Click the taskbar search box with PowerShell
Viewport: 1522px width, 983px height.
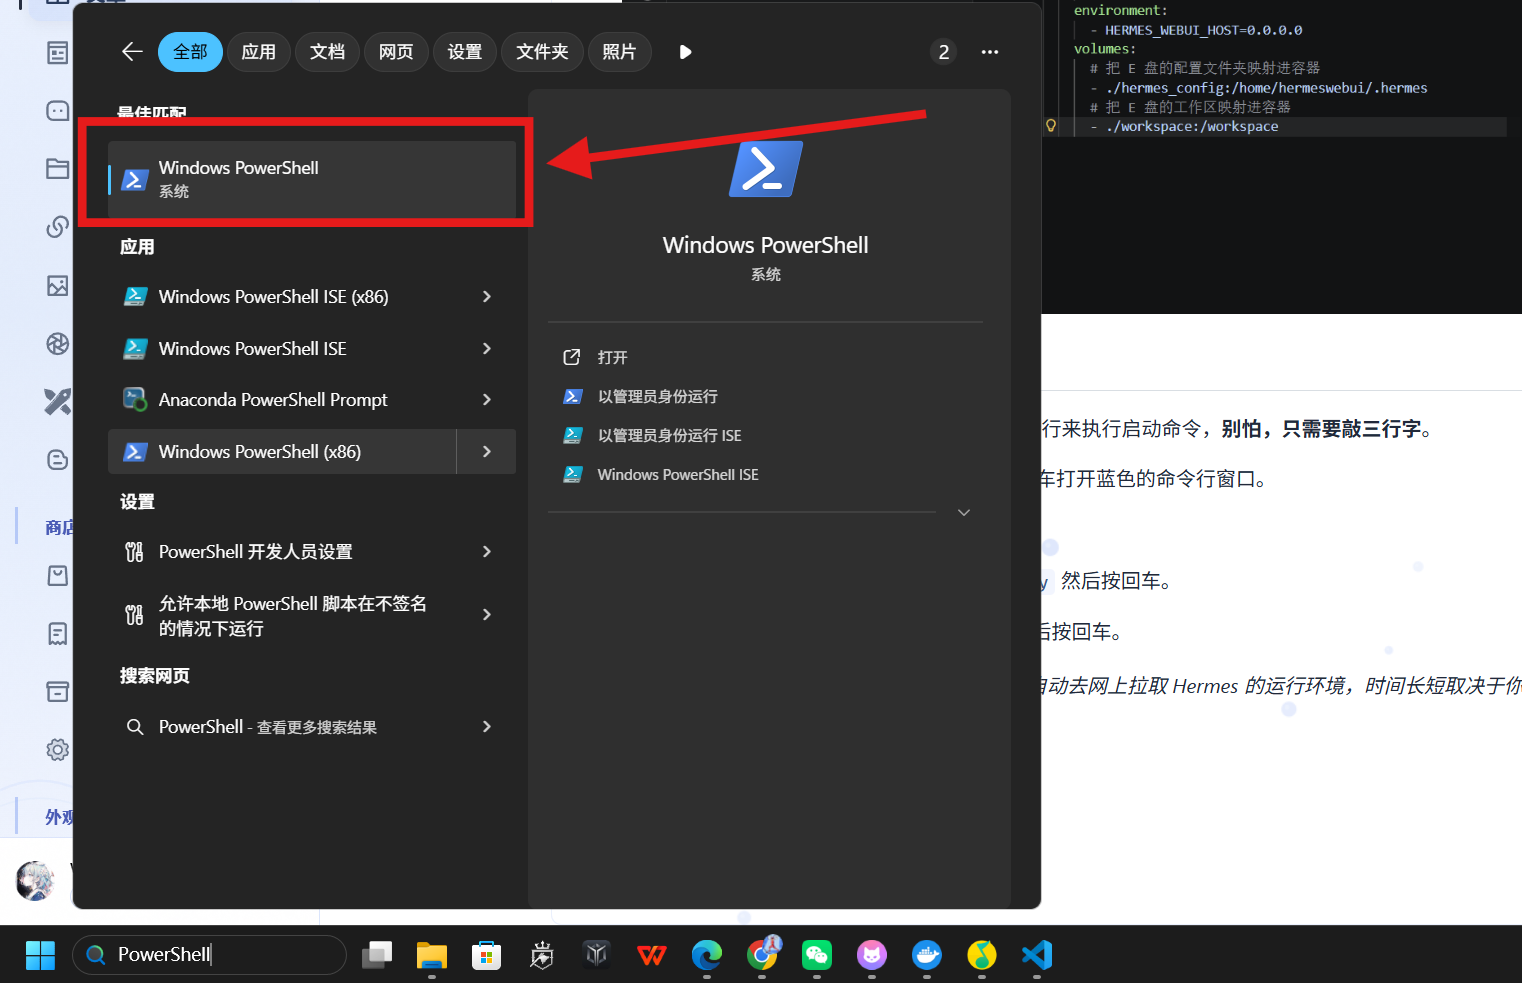(x=210, y=955)
